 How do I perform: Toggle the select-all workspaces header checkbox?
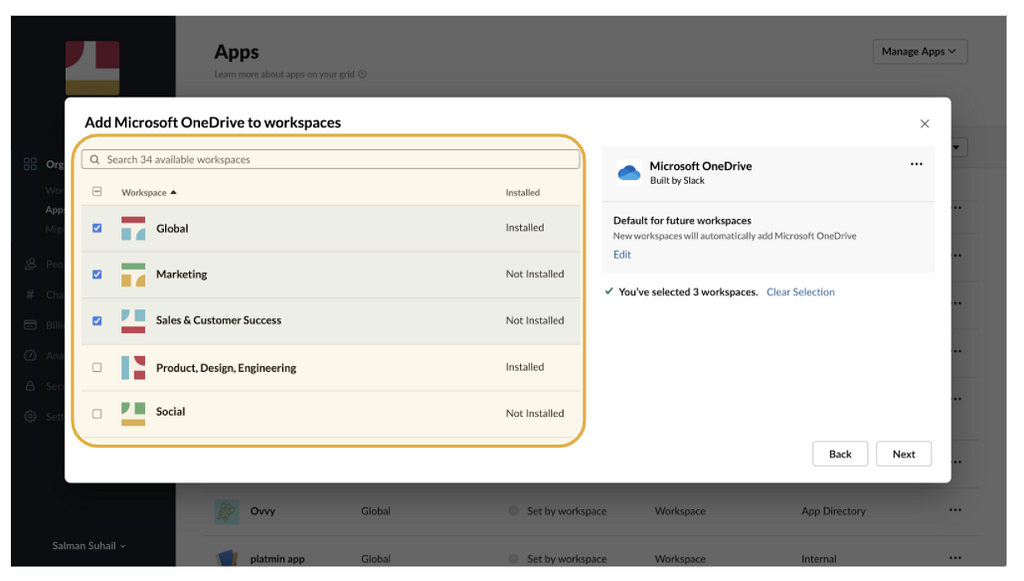(97, 191)
